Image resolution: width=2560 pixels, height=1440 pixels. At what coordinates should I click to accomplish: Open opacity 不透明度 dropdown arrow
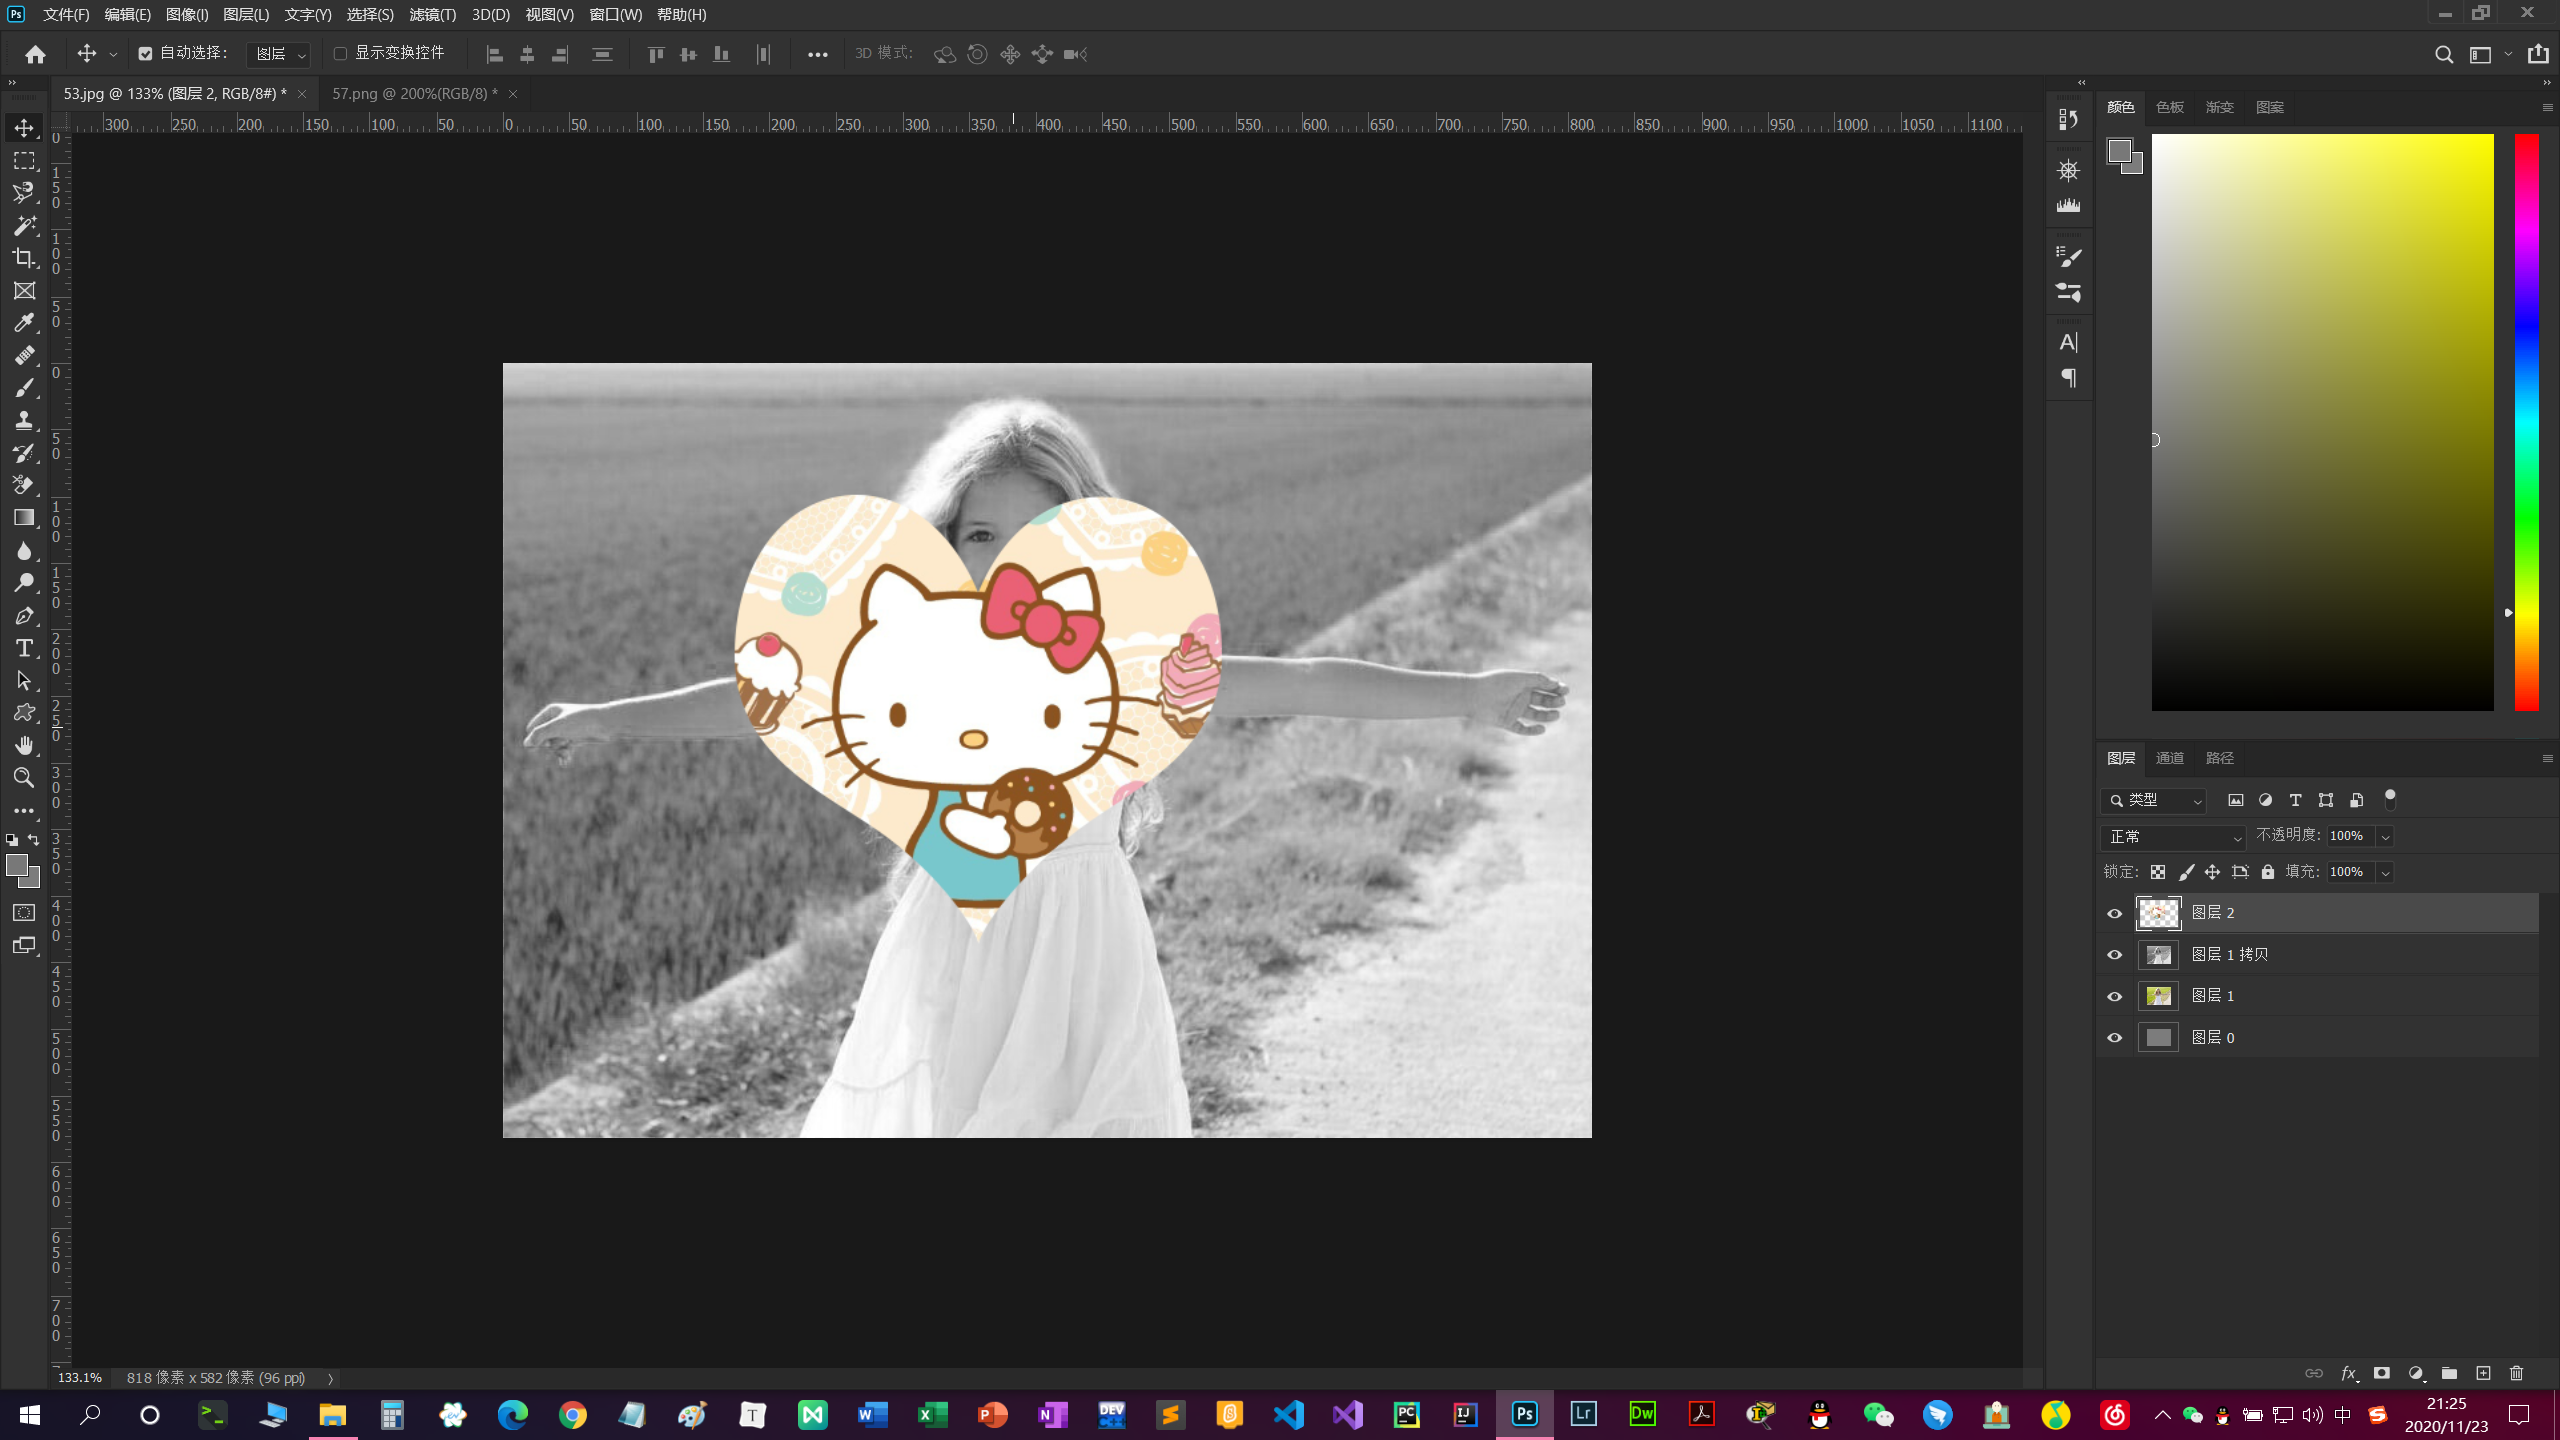2385,836
